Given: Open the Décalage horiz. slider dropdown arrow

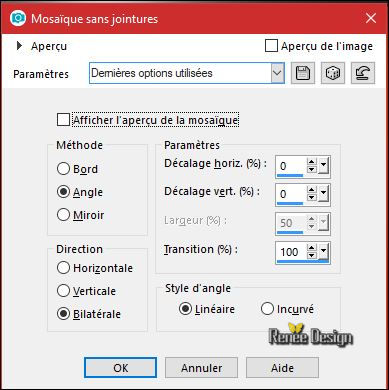Looking at the screenshot, I should (323, 166).
